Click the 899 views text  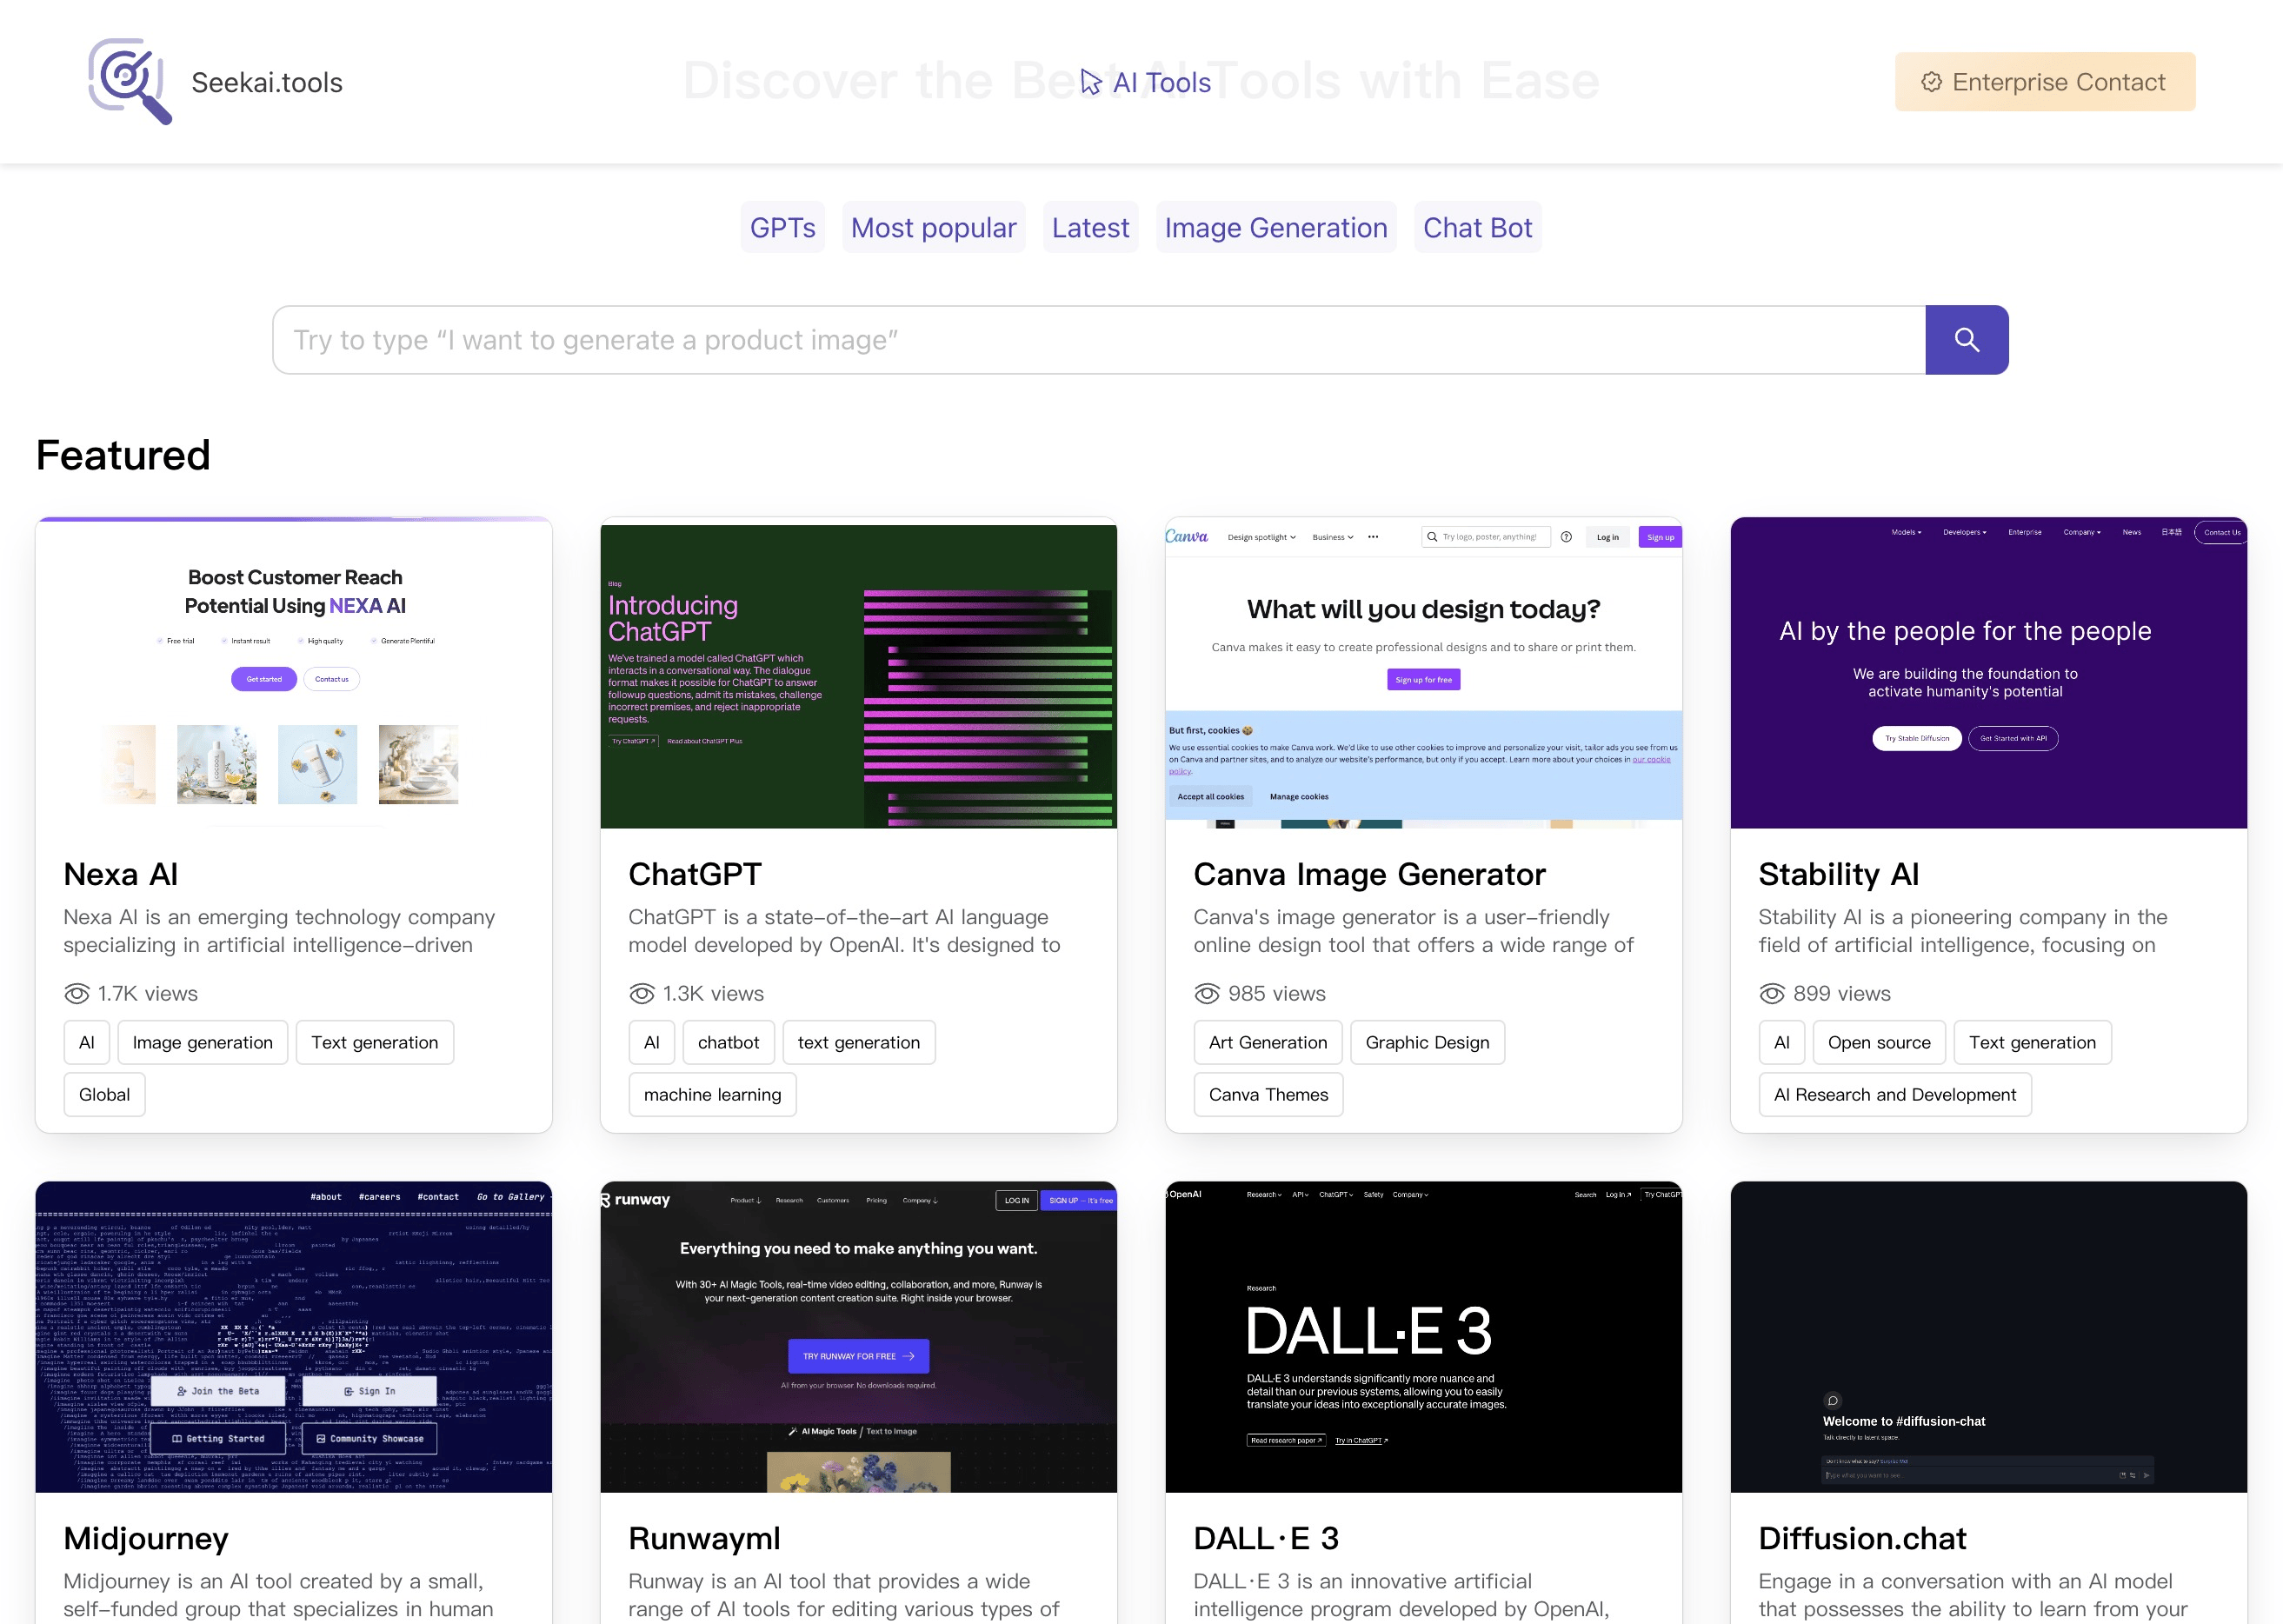point(1842,993)
